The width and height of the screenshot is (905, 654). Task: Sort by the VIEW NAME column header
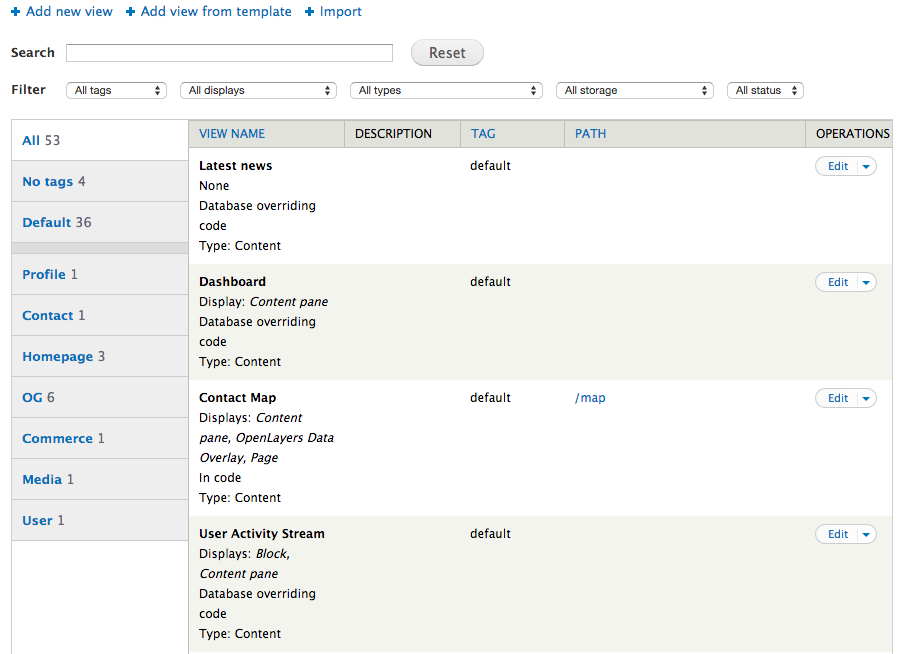pos(232,133)
